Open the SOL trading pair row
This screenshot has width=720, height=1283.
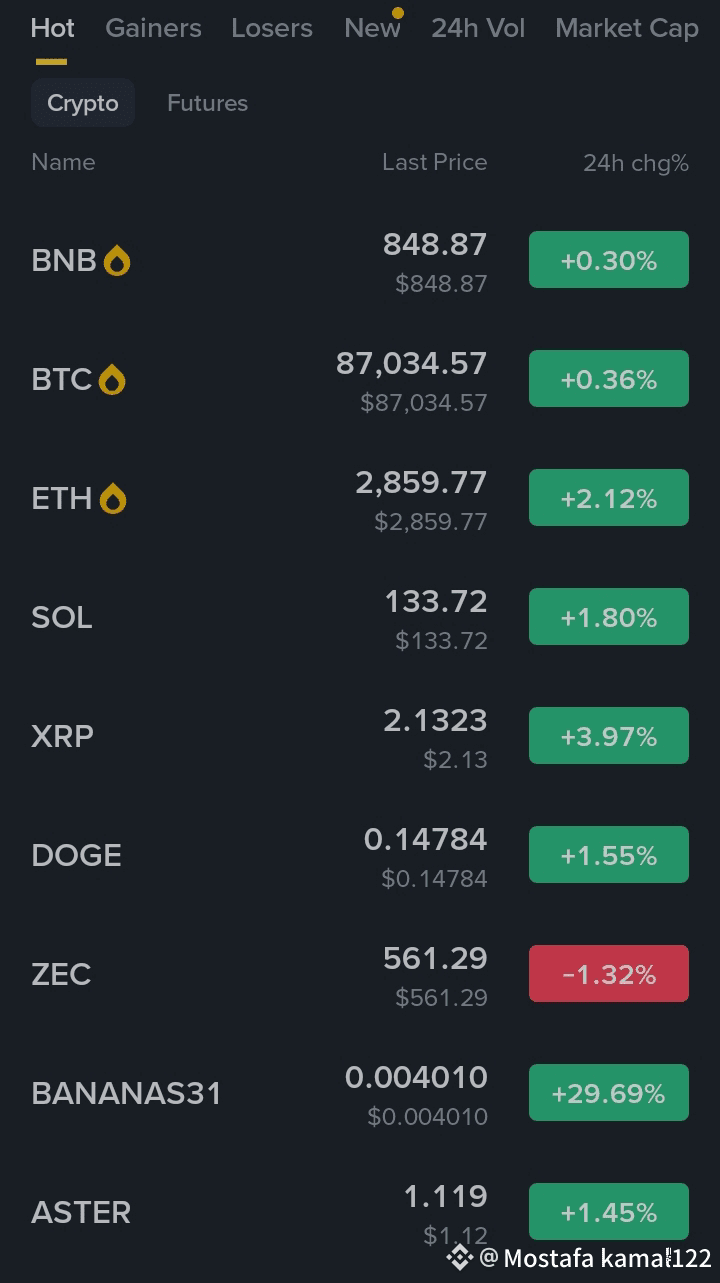360,618
